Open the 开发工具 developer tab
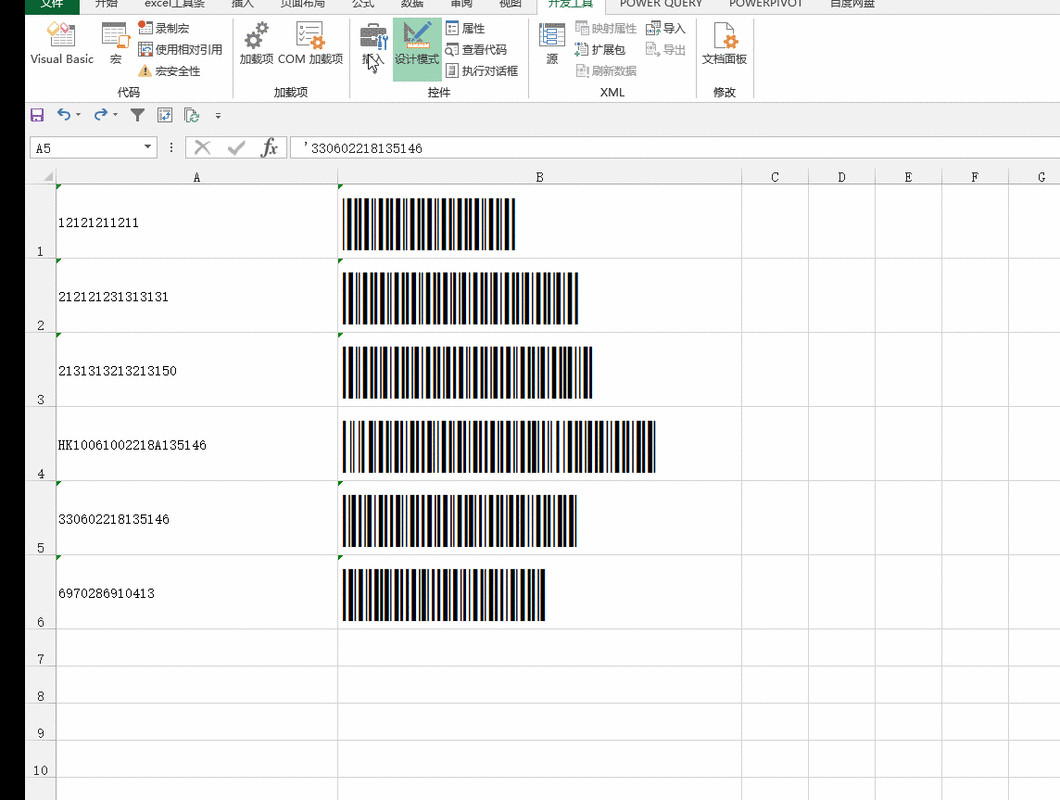 [570, 4]
